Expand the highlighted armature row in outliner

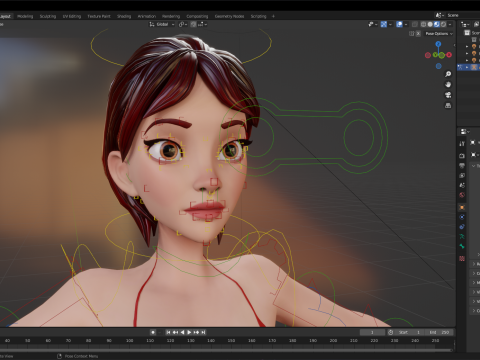pyautogui.click(x=467, y=67)
